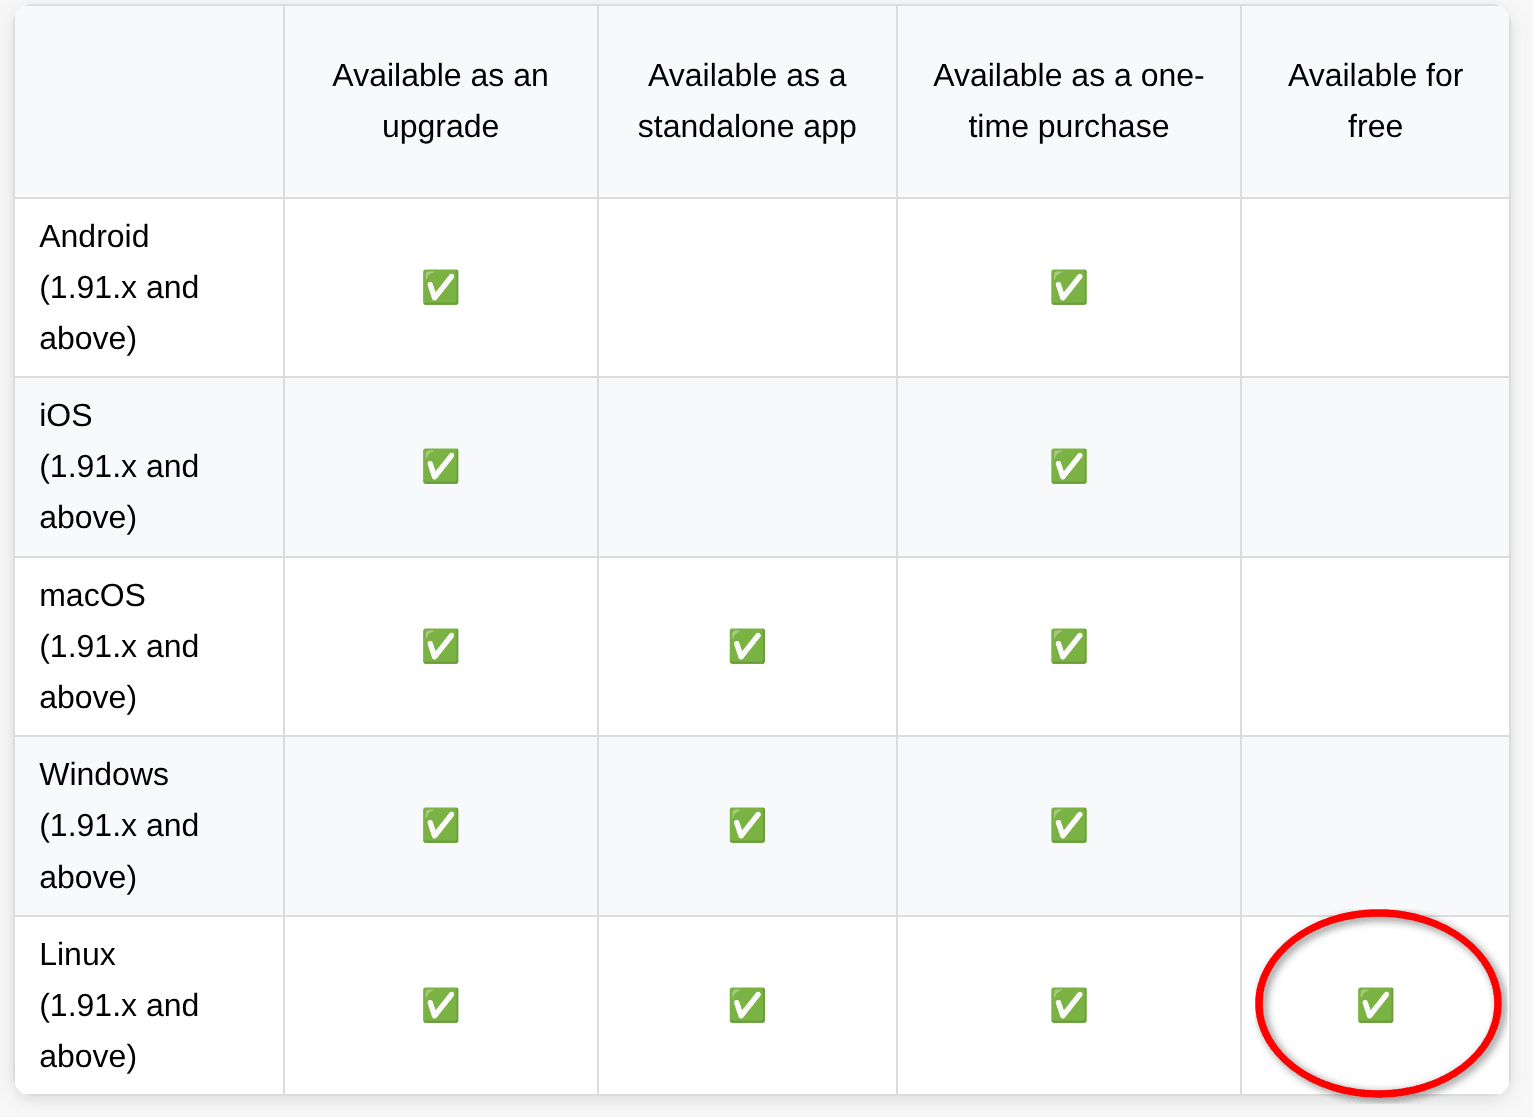Select the Linux upgrade checkmark
This screenshot has height=1117, width=1533.
pyautogui.click(x=440, y=1006)
